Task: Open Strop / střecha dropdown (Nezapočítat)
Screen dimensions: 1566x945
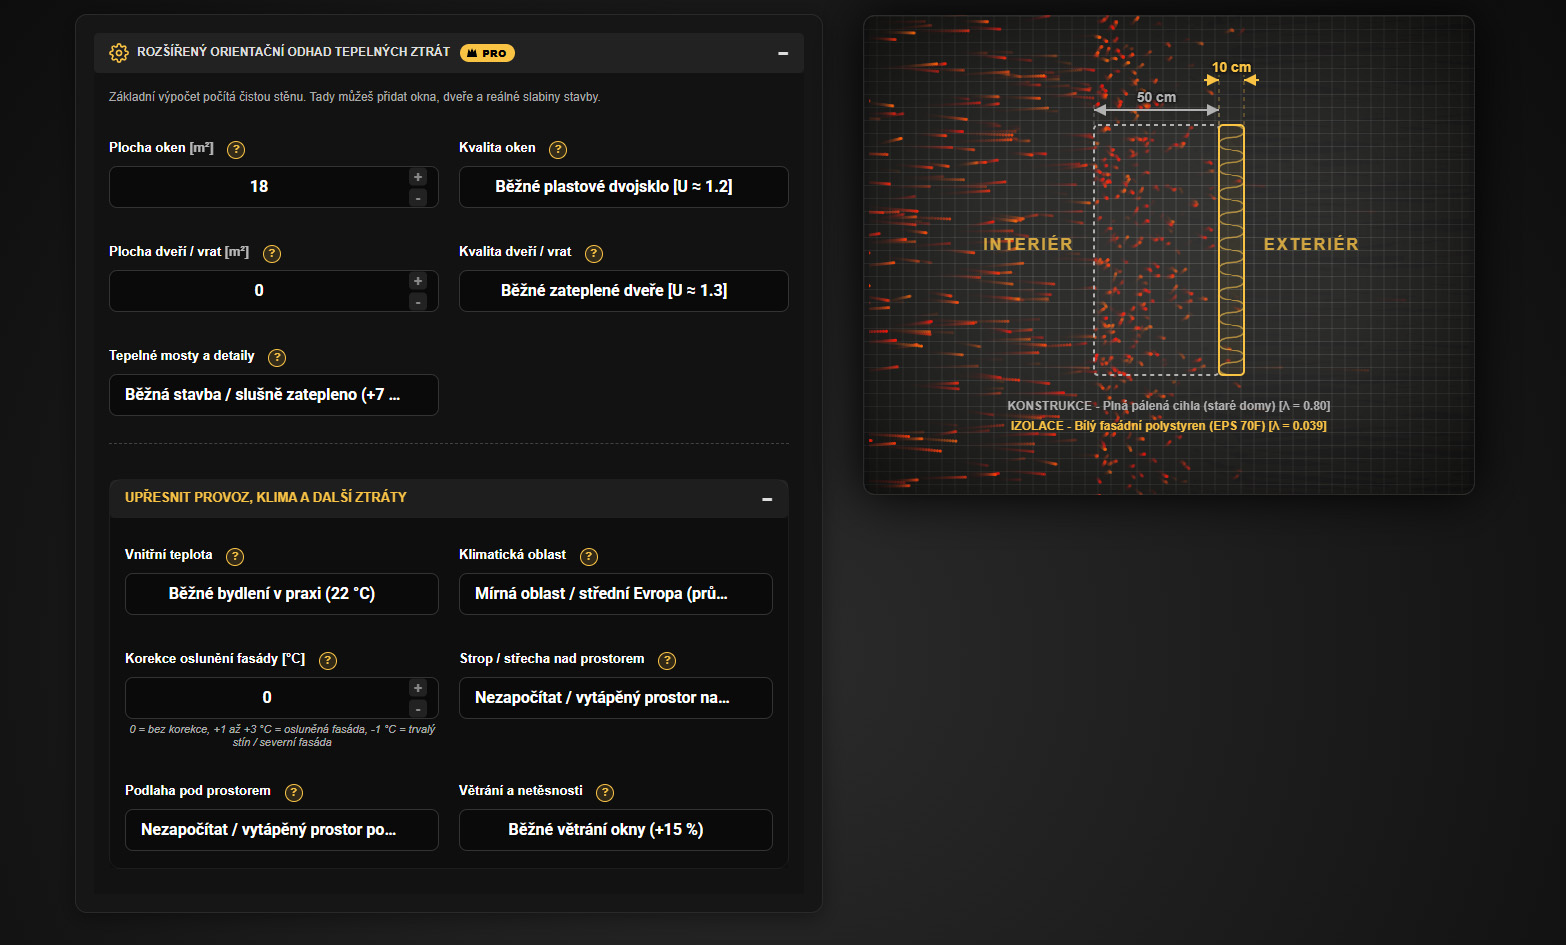Action: point(616,698)
